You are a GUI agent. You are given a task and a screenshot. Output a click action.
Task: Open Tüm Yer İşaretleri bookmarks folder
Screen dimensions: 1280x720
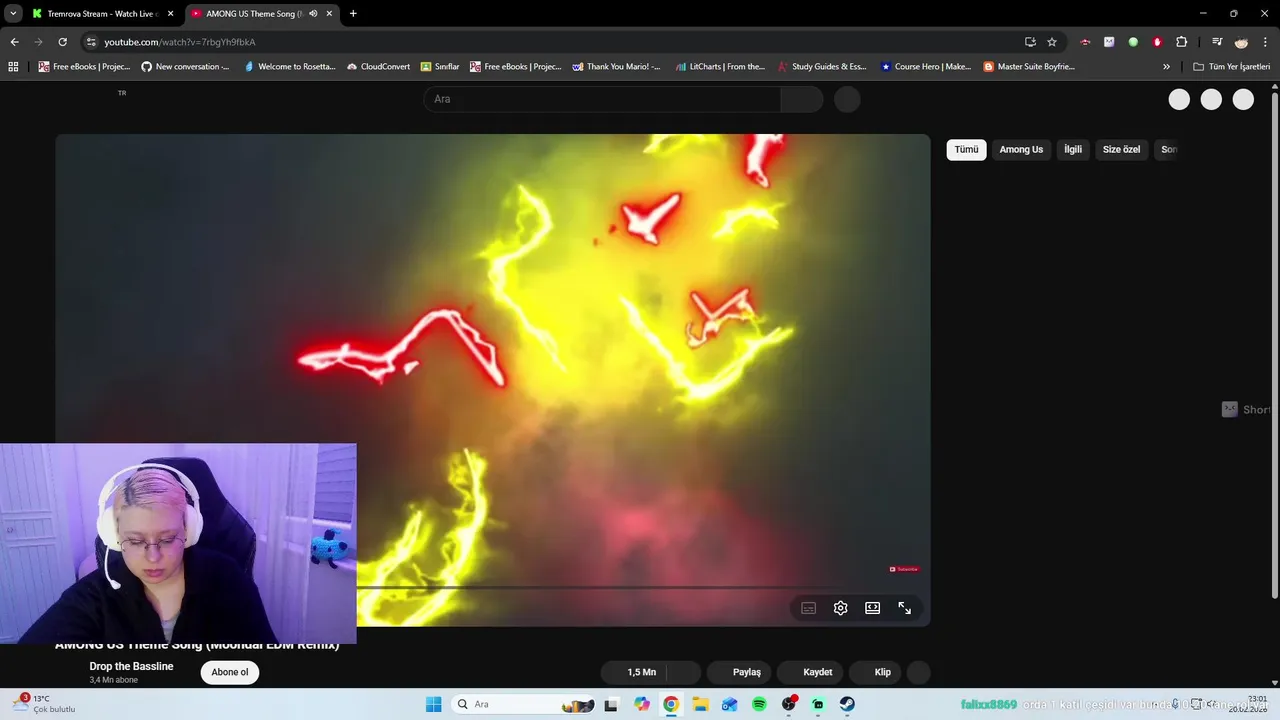(1231, 67)
